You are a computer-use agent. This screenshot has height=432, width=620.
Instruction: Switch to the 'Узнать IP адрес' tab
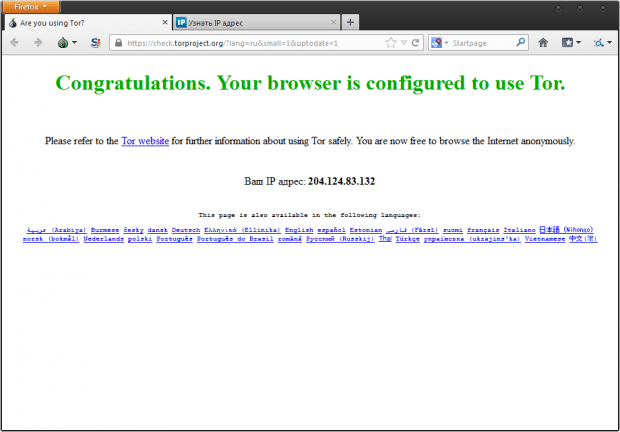pos(250,21)
